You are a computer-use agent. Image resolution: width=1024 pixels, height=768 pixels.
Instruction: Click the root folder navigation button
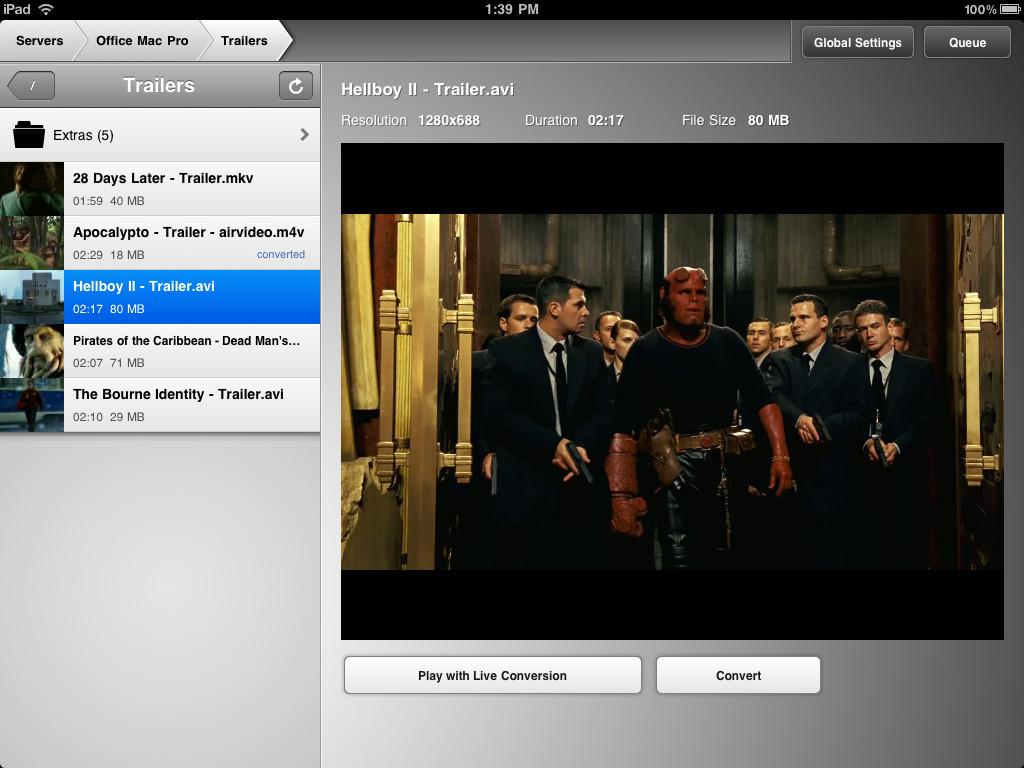(x=31, y=85)
